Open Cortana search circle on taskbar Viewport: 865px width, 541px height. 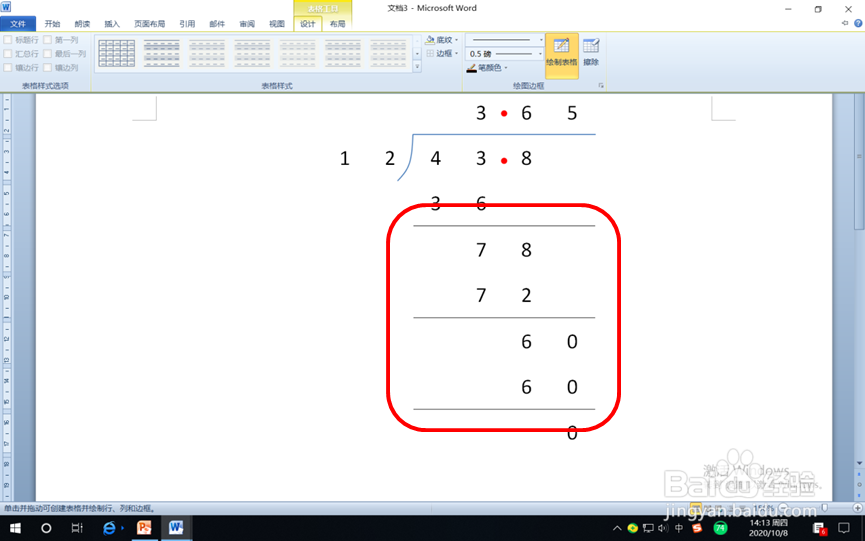click(46, 528)
